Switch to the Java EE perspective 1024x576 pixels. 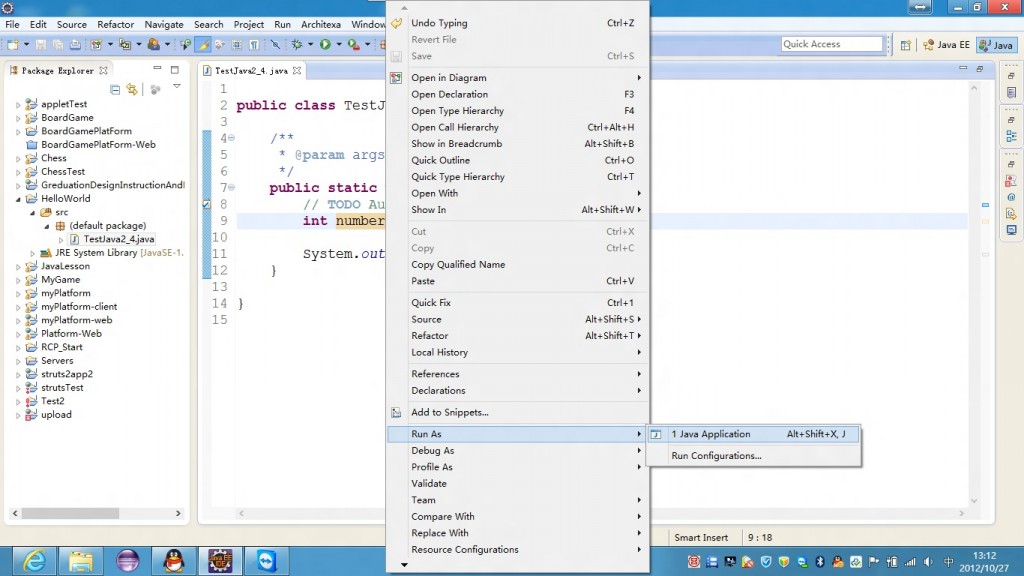point(945,45)
